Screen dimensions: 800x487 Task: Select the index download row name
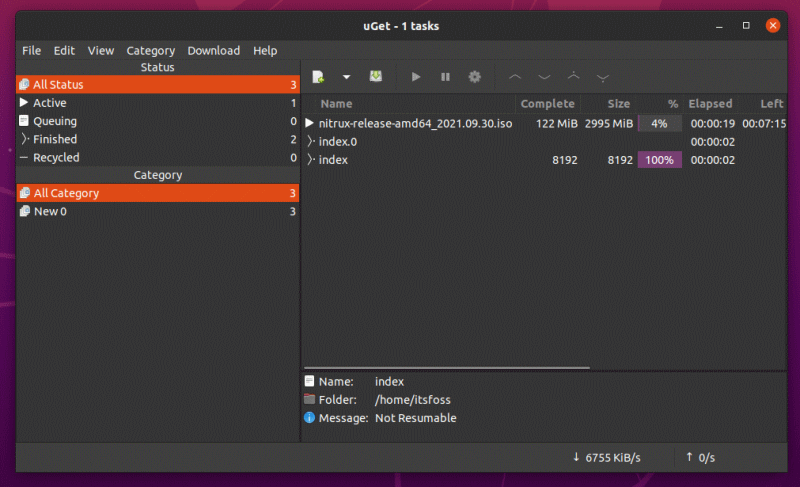pos(333,160)
